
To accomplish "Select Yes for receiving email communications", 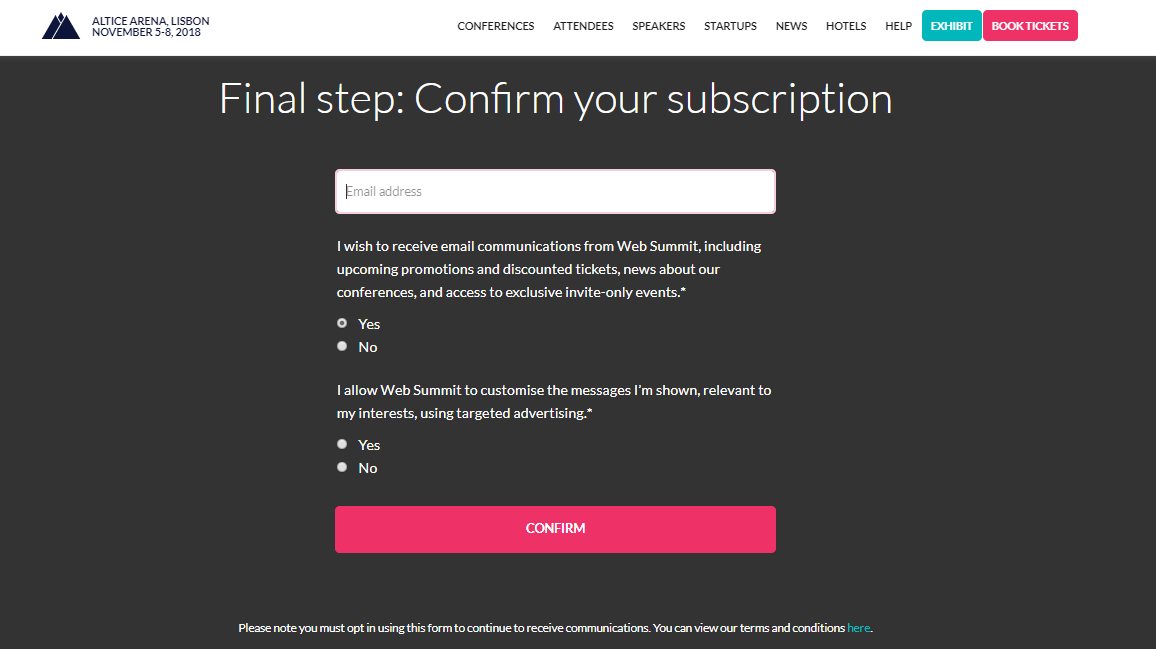I will click(x=342, y=323).
